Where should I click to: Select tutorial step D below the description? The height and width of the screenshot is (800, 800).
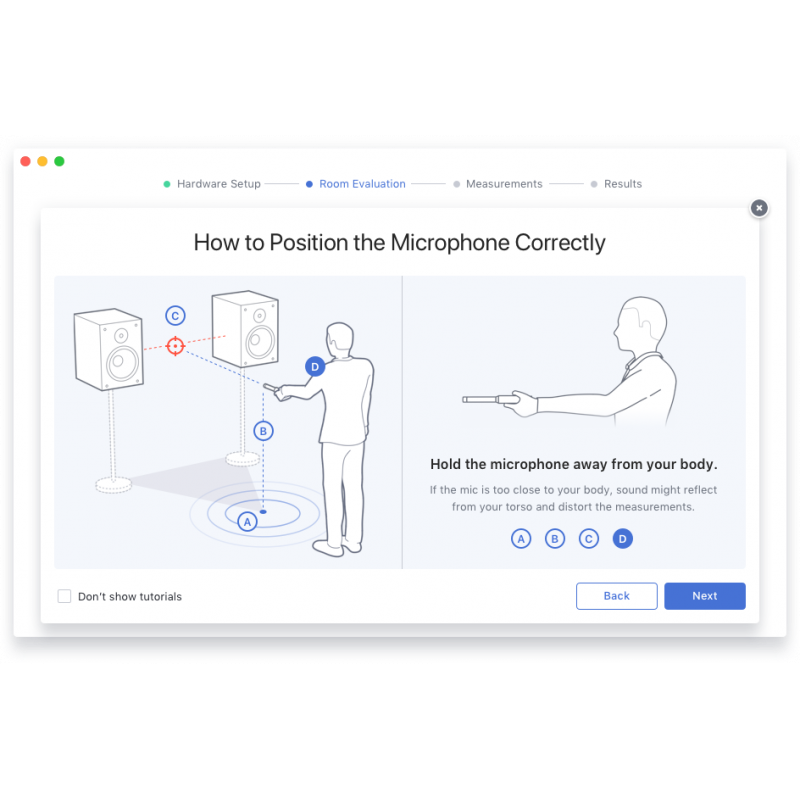623,539
